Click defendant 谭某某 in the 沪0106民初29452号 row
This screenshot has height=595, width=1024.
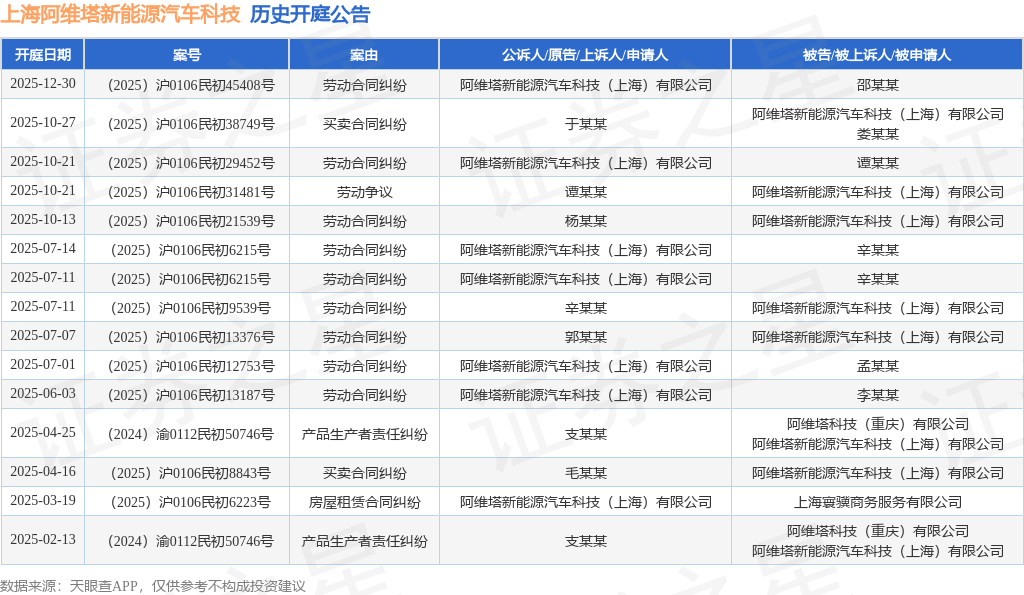878,163
